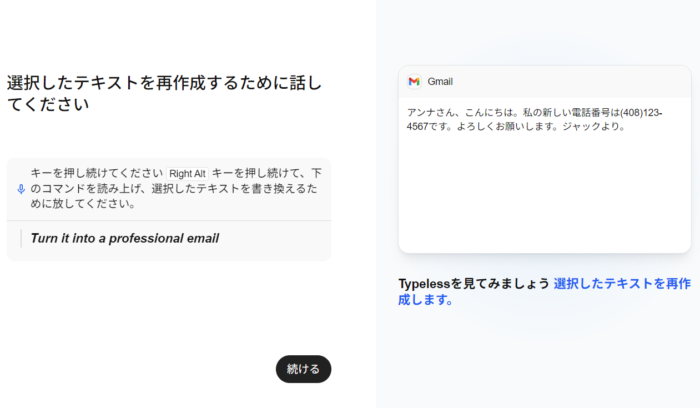
Task: Click the Gmail label in card header
Action: coord(440,82)
